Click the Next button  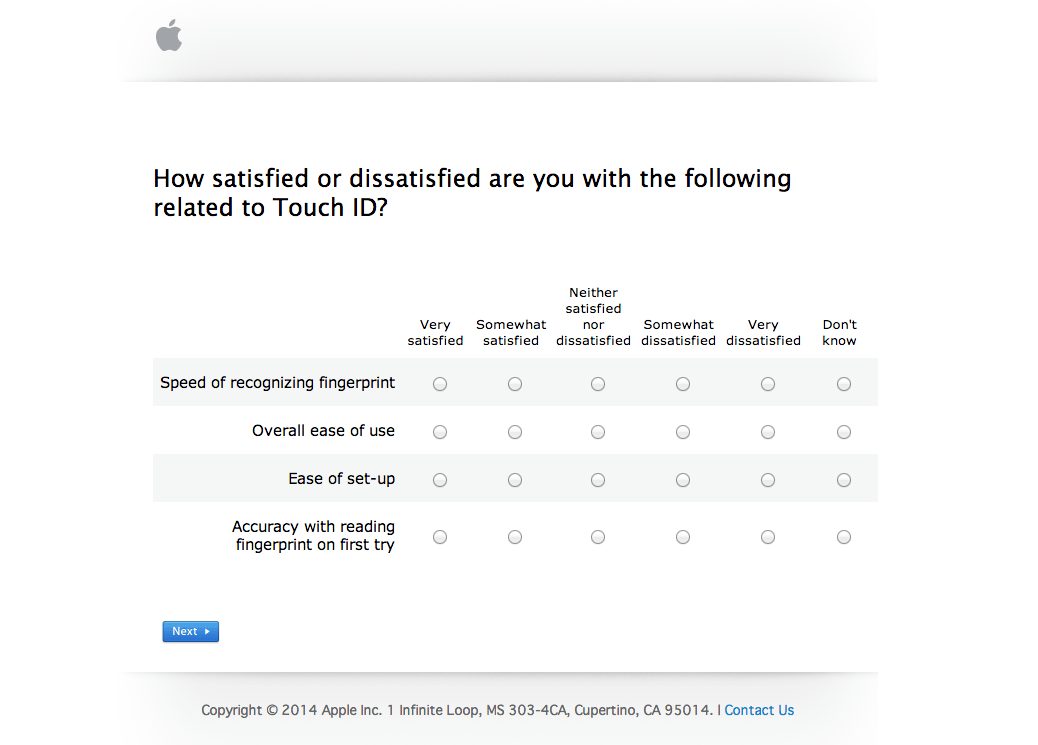click(x=190, y=631)
